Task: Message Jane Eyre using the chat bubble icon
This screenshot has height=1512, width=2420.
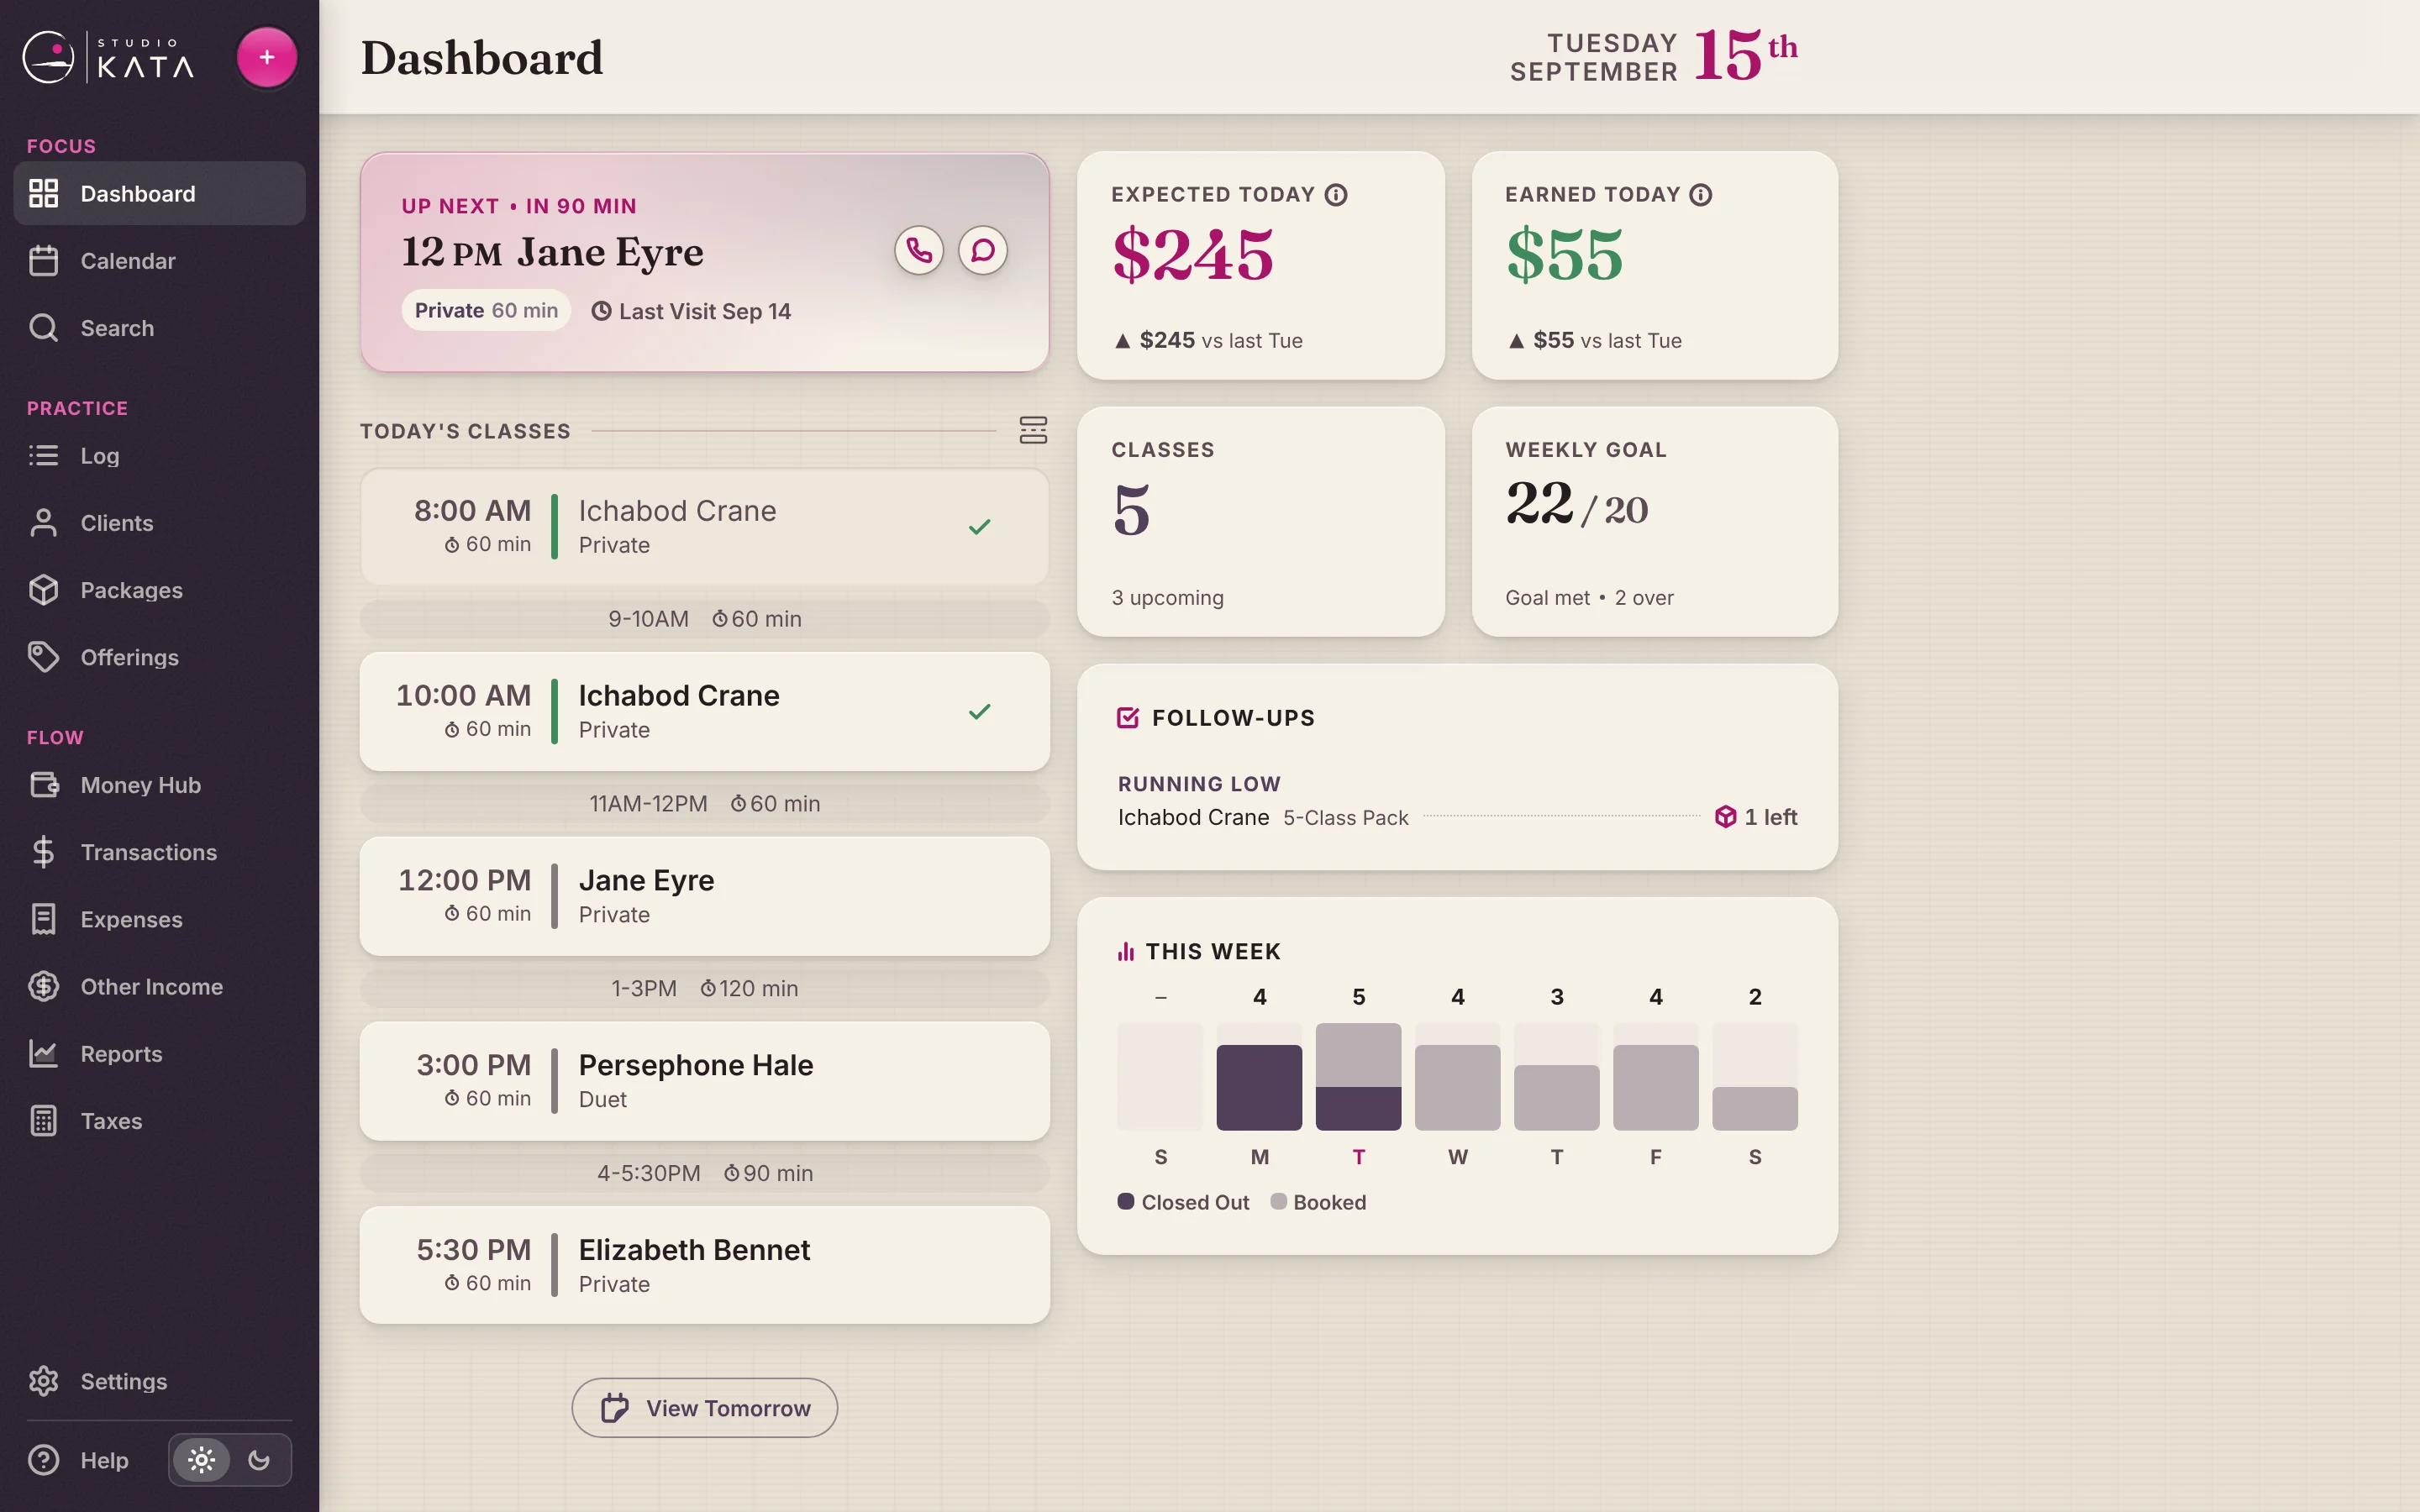Action: tap(983, 250)
